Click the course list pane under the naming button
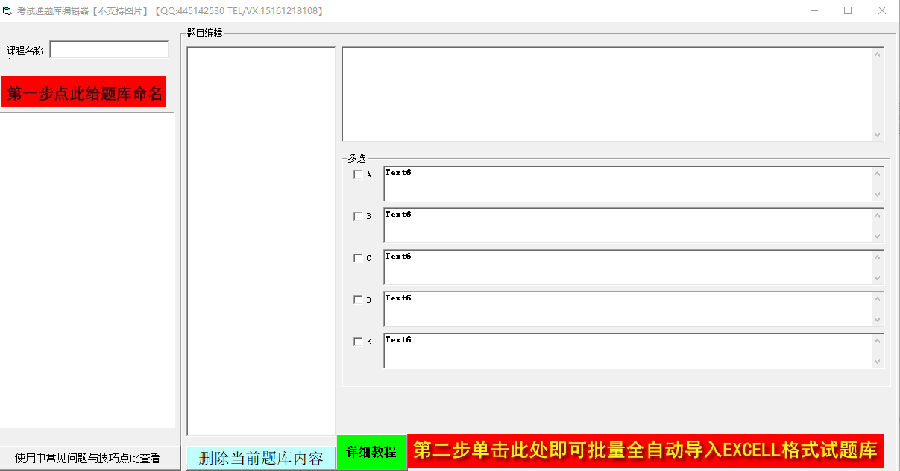This screenshot has width=900, height=471. [x=87, y=270]
